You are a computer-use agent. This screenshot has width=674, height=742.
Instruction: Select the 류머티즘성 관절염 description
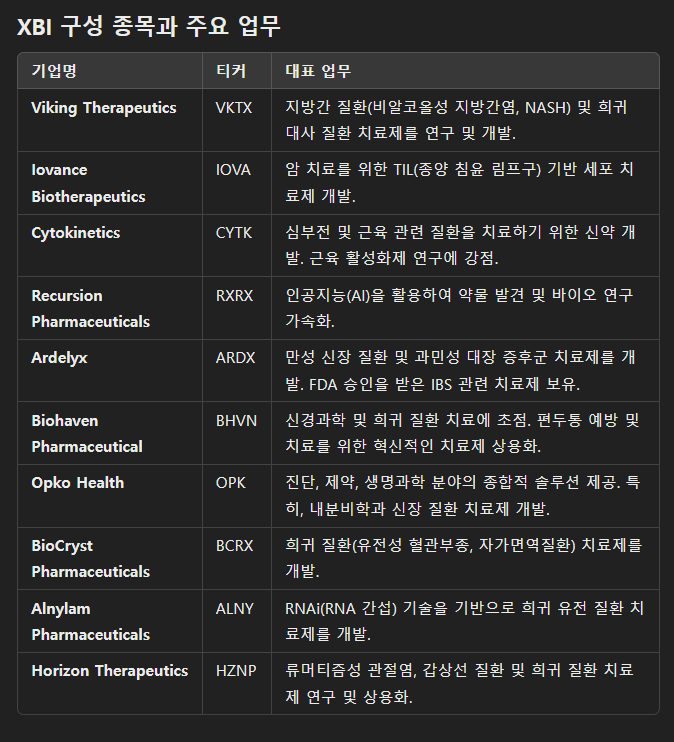click(459, 683)
